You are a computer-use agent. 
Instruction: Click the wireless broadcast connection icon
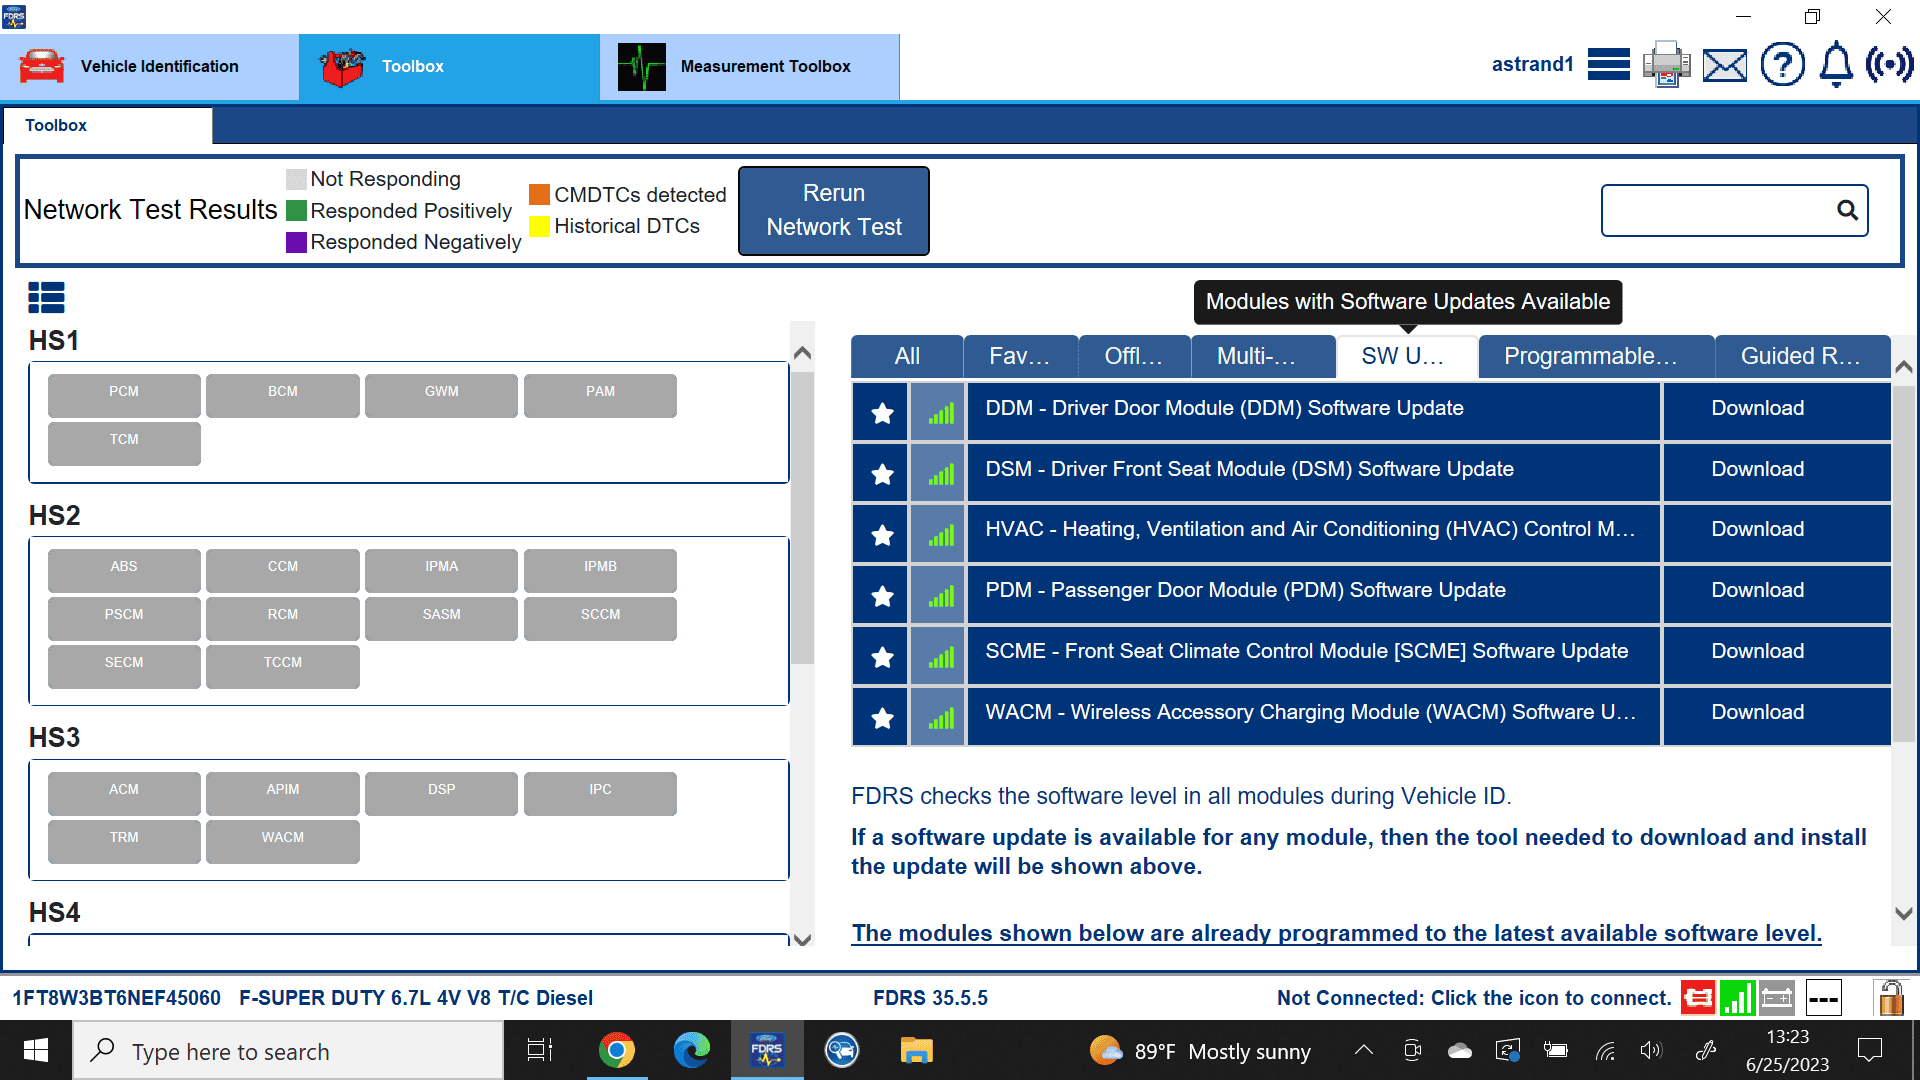click(x=1889, y=65)
